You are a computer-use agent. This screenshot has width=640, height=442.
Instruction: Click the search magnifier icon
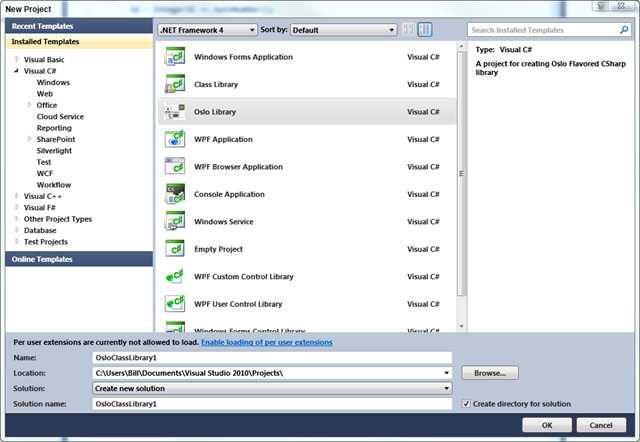[624, 30]
